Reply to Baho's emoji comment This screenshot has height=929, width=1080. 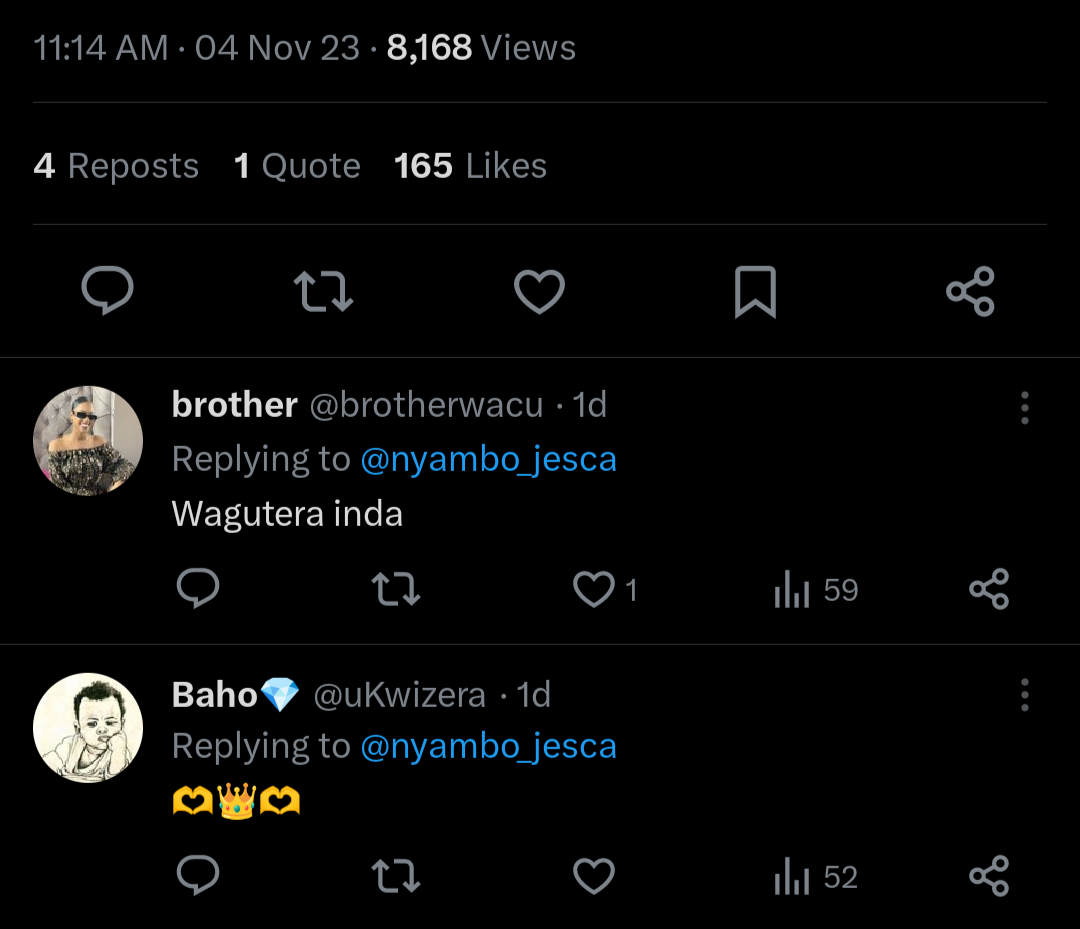tap(198, 877)
